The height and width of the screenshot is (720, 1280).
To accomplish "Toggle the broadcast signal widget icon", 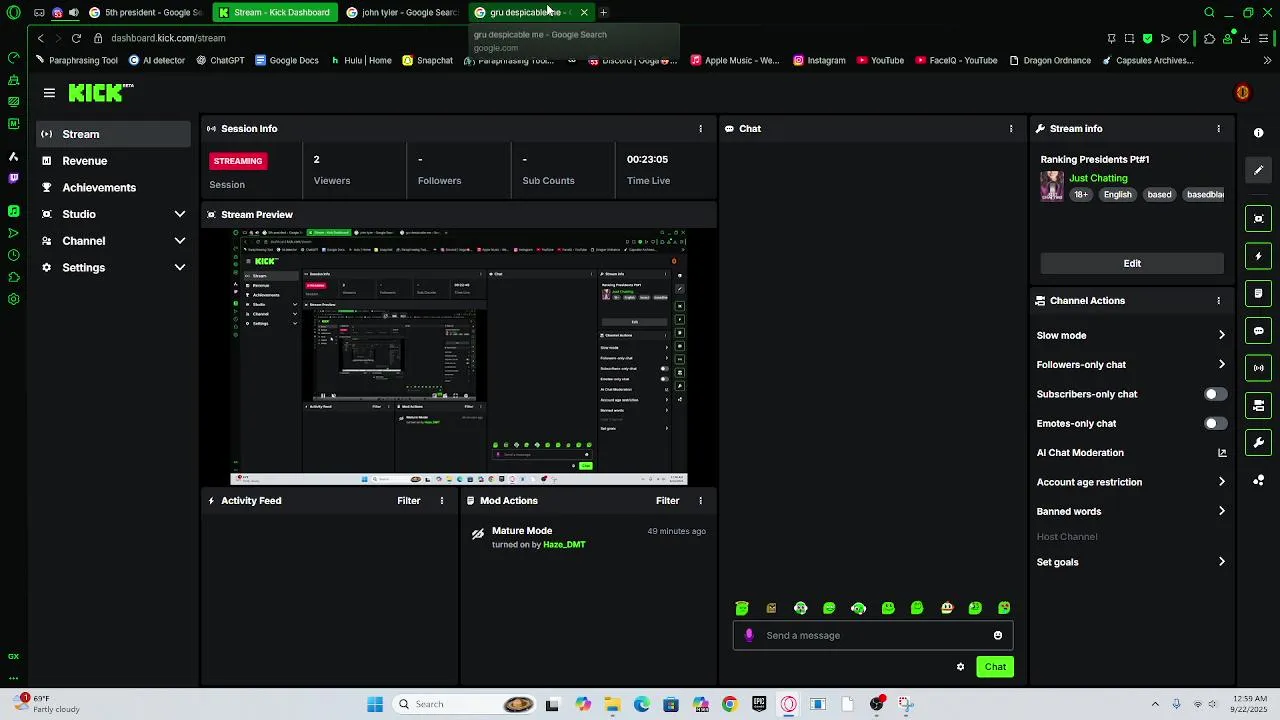I will [1258, 368].
